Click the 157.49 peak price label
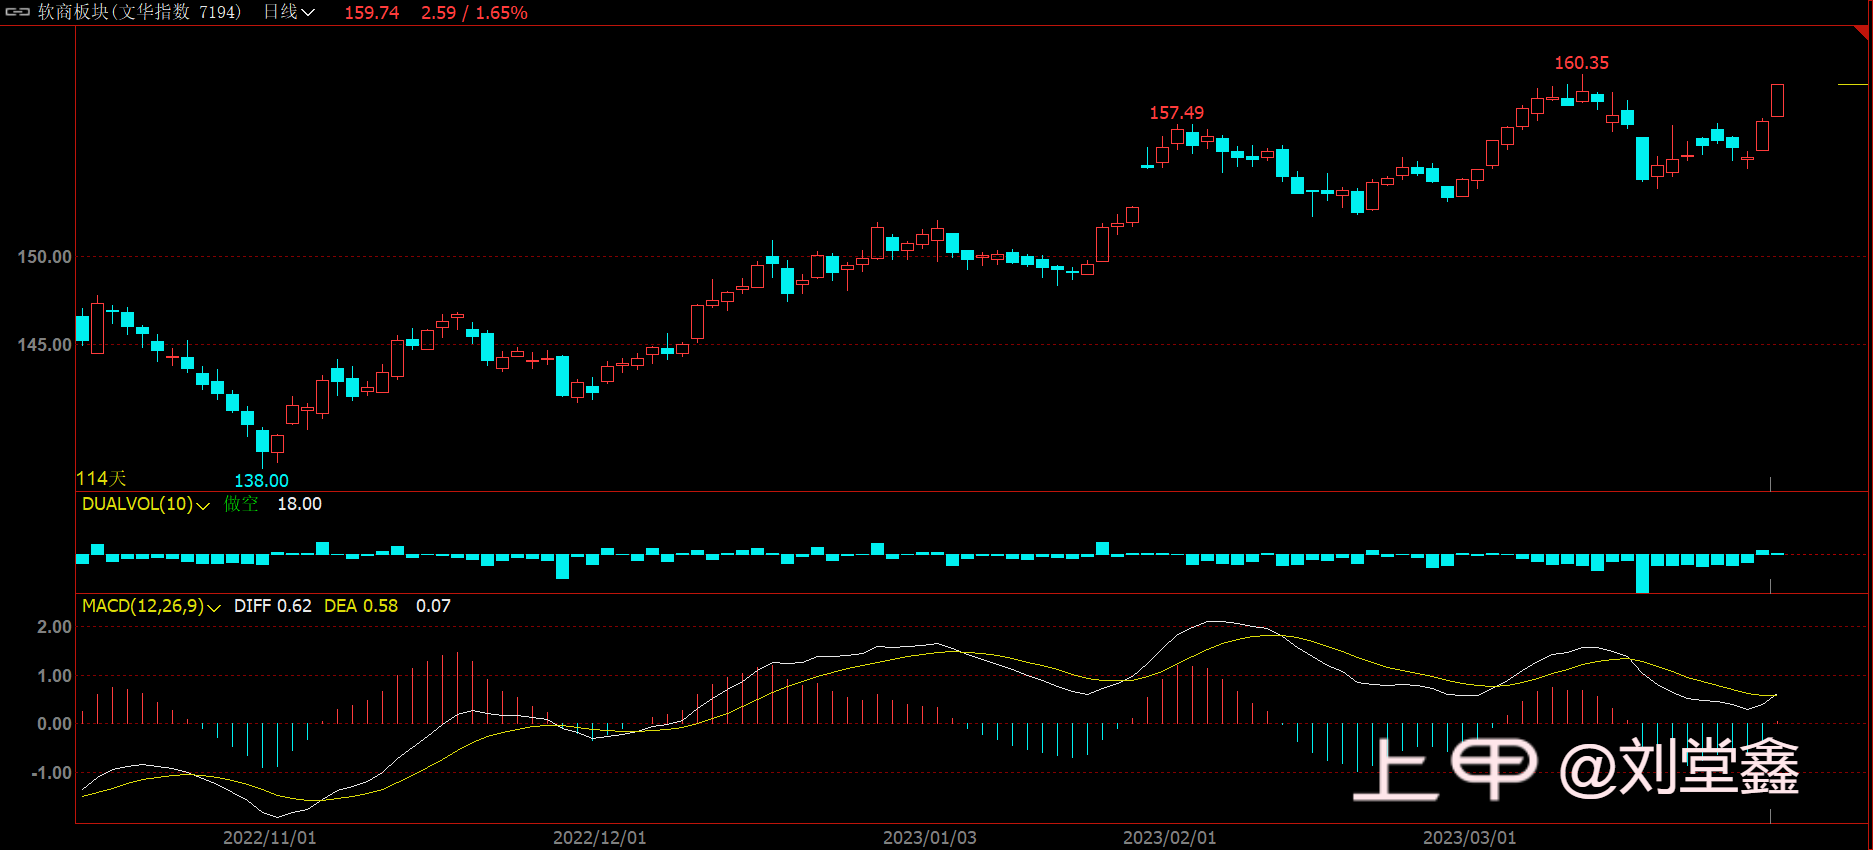1873x850 pixels. (1176, 113)
